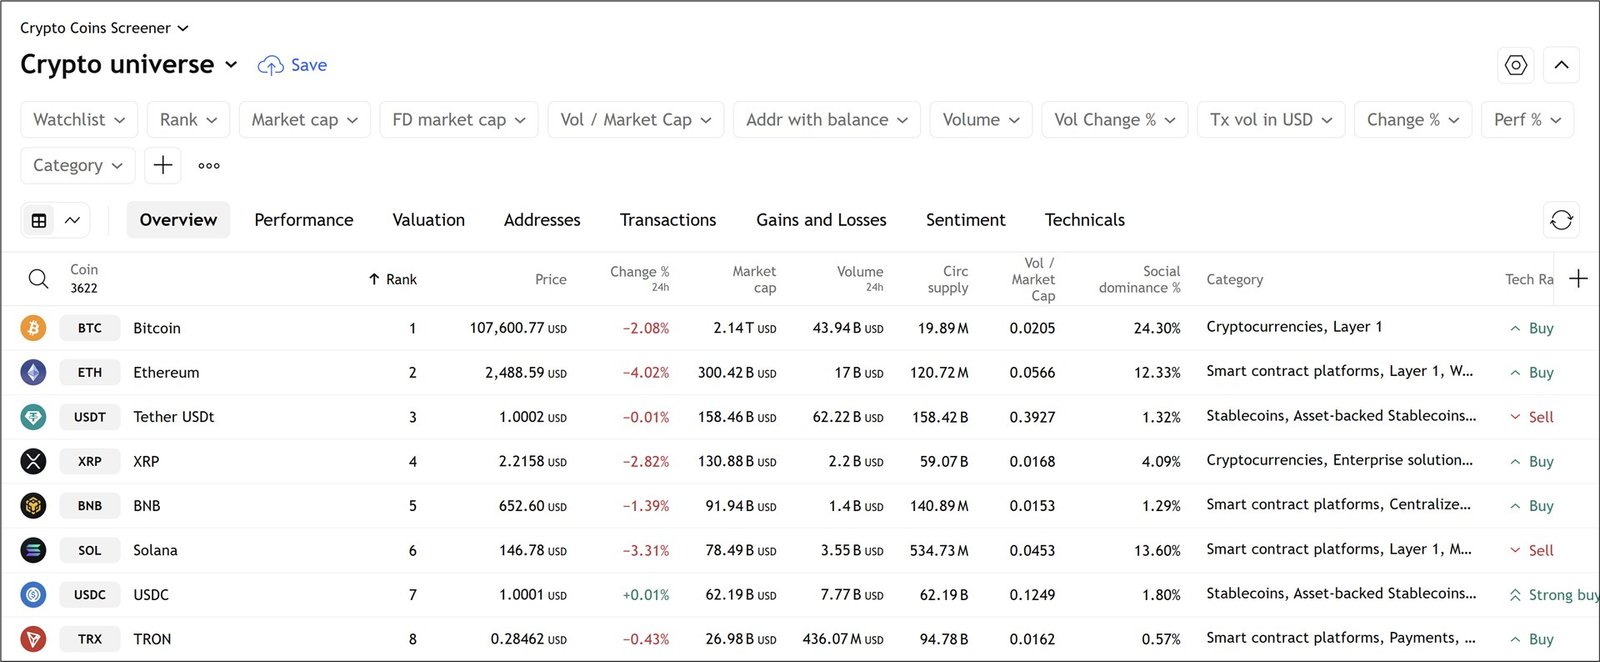Switch to the Technicals tab
1600x662 pixels.
1085,220
